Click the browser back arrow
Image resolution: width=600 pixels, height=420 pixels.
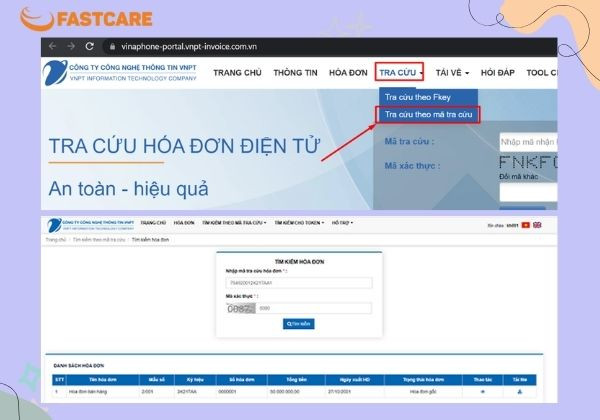coord(52,46)
